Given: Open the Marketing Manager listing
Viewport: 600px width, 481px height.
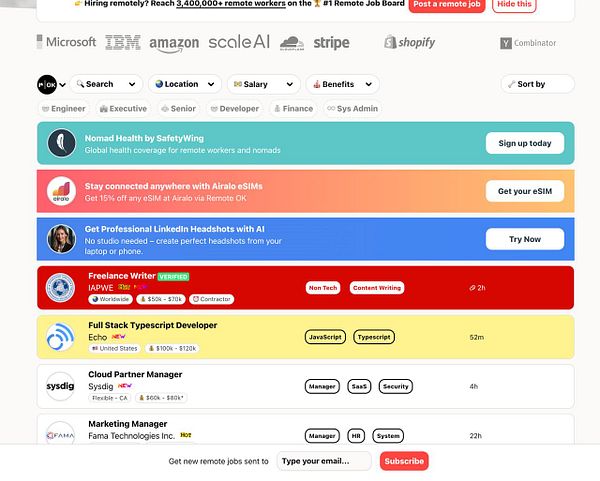Looking at the screenshot, I should [305, 429].
